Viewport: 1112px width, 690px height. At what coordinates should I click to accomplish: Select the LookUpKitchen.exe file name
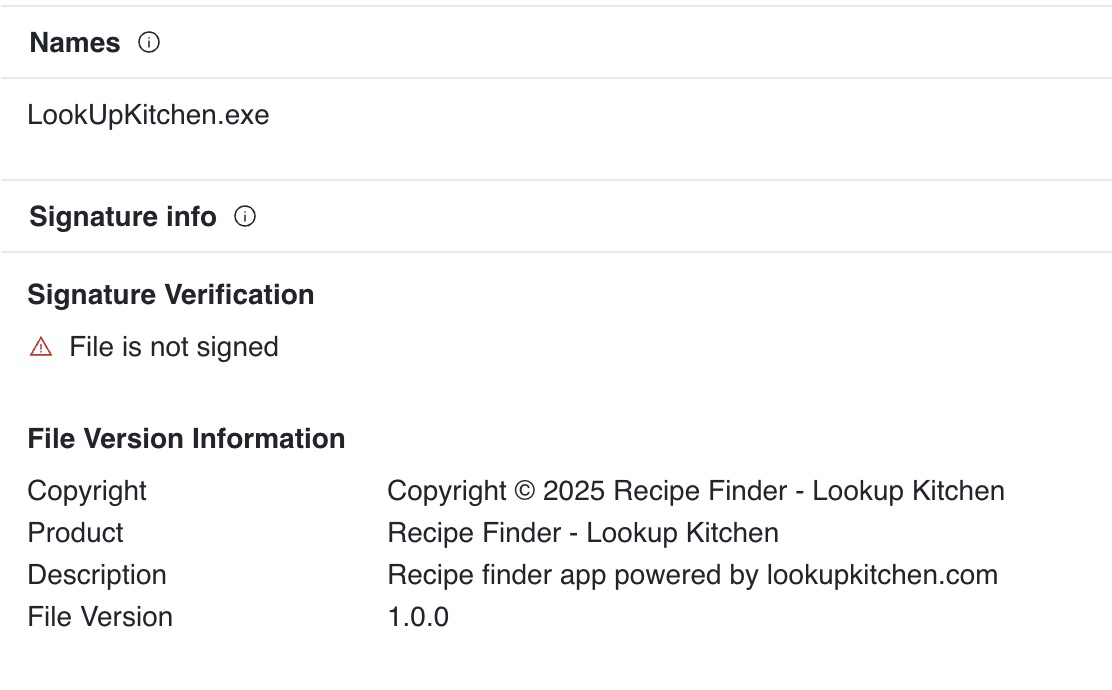(148, 115)
